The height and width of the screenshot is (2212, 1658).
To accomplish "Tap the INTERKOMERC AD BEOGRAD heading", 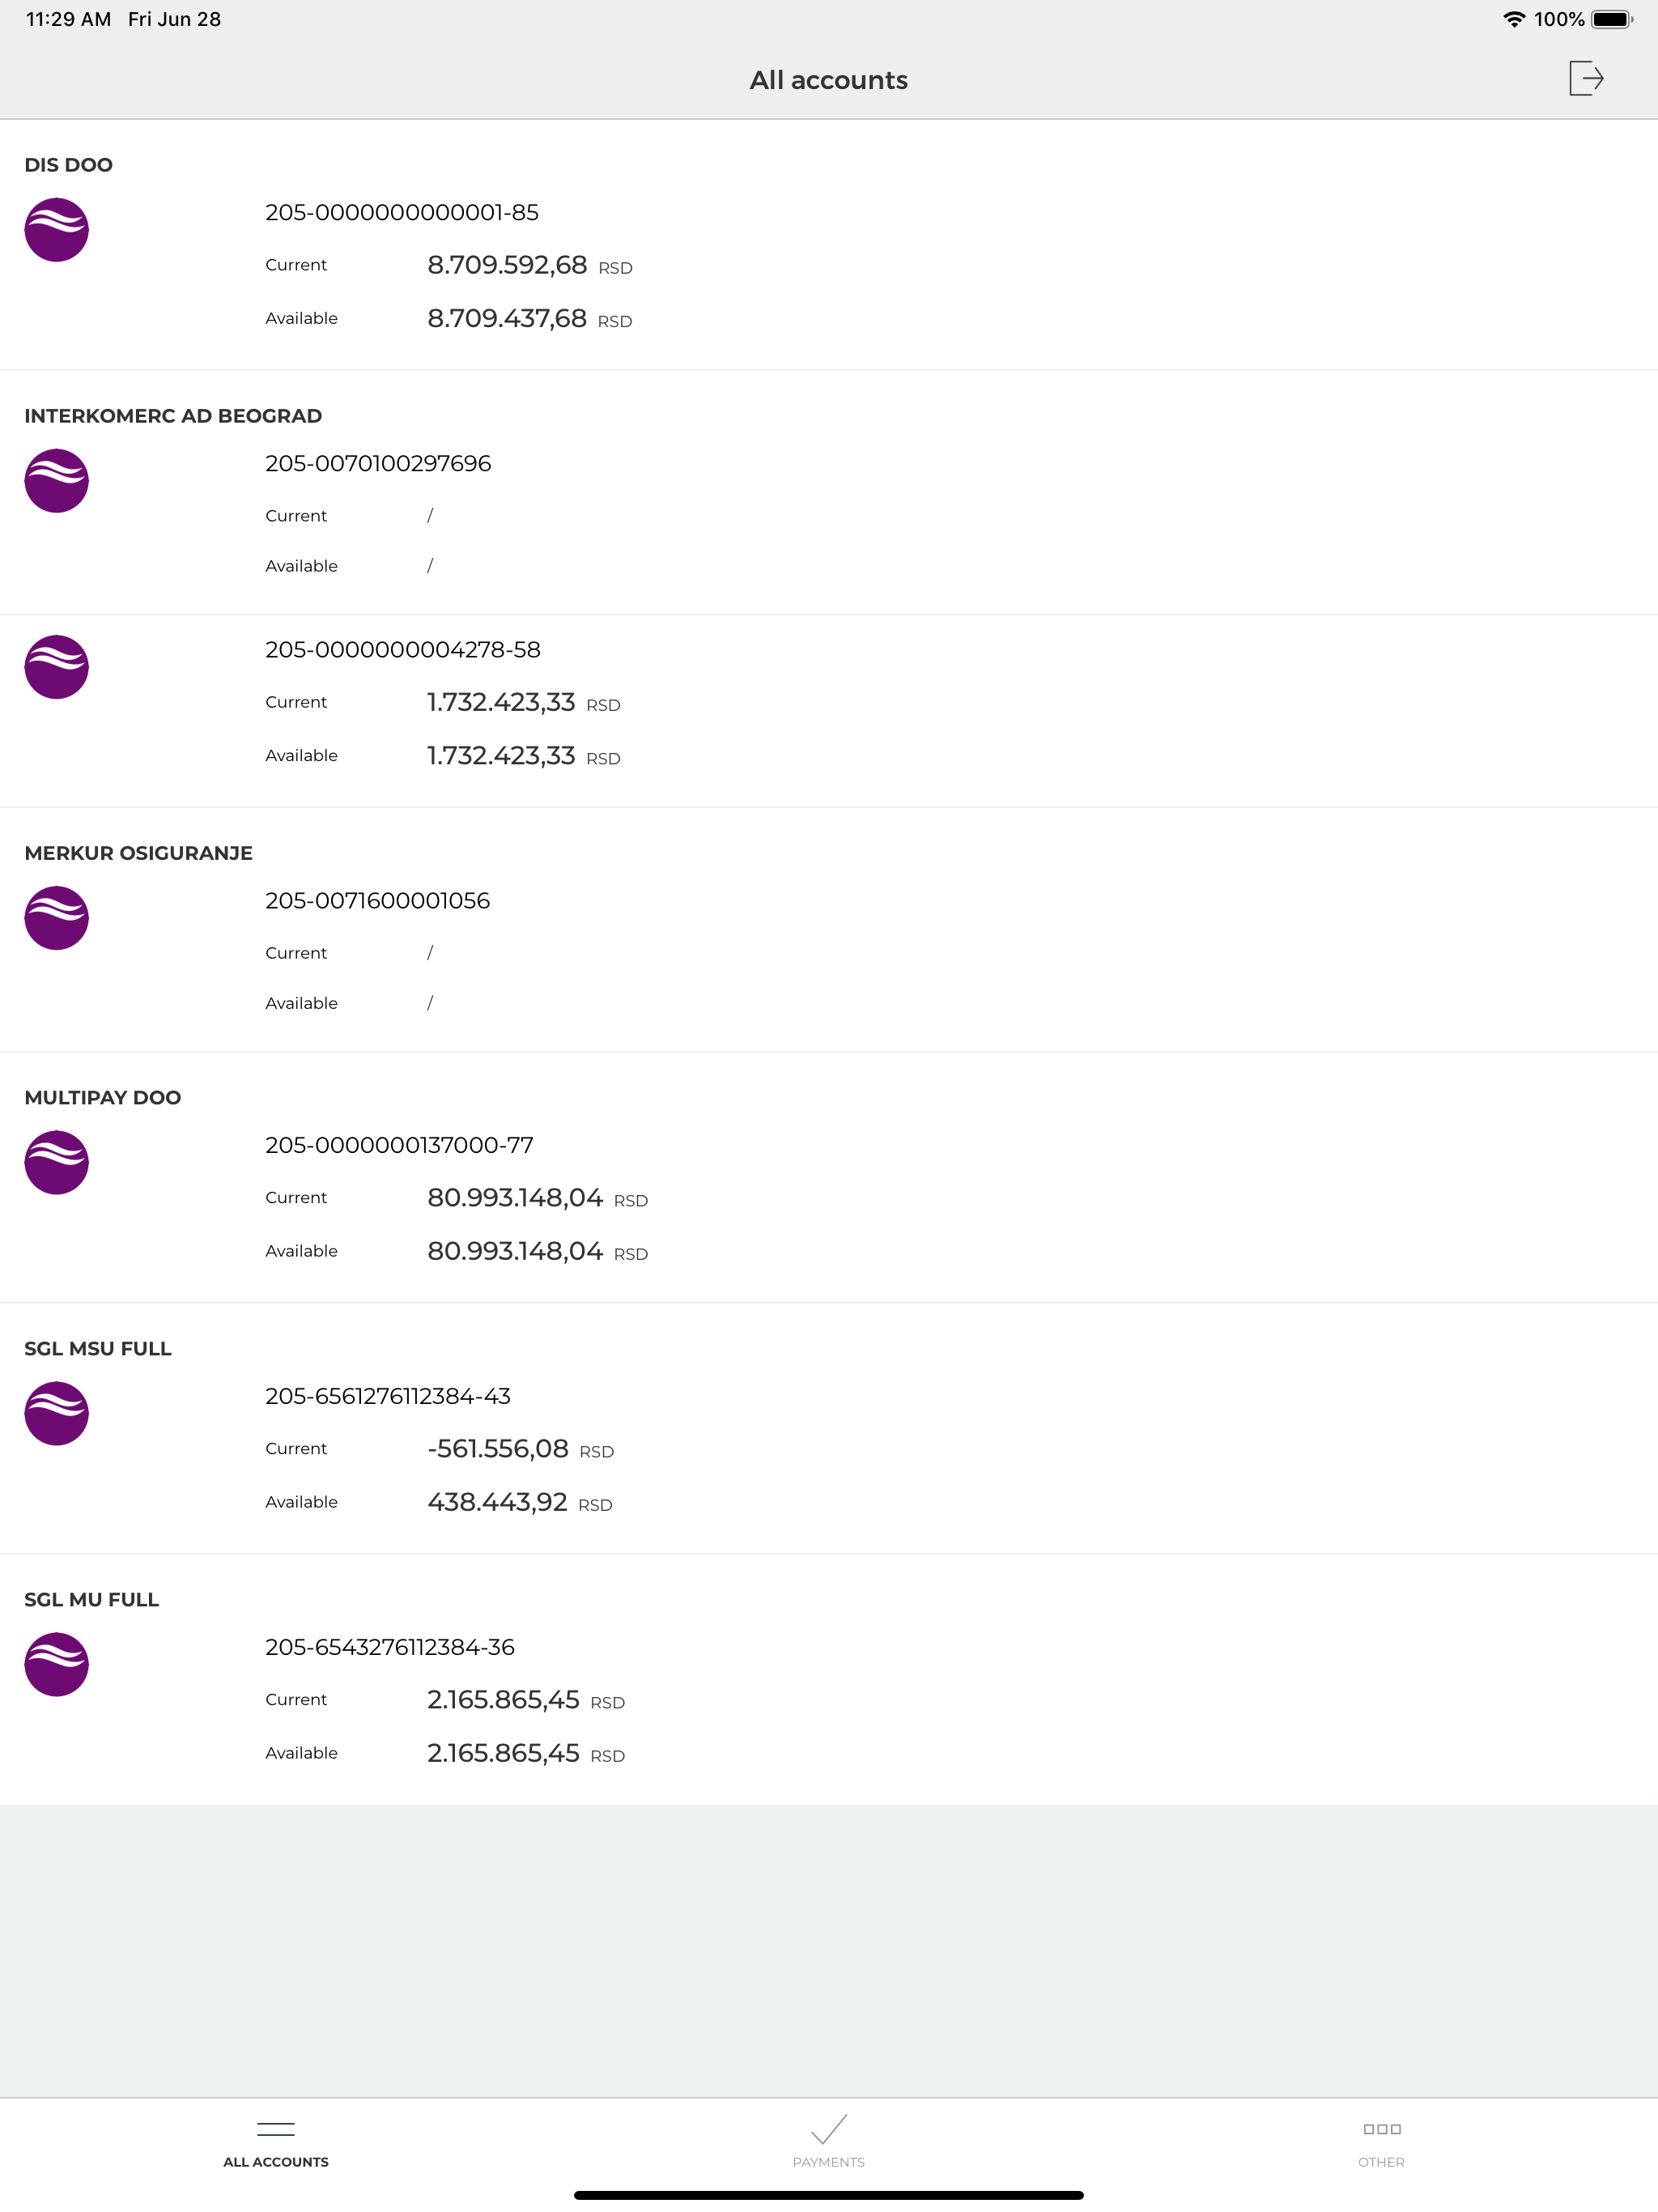I will click(x=173, y=416).
